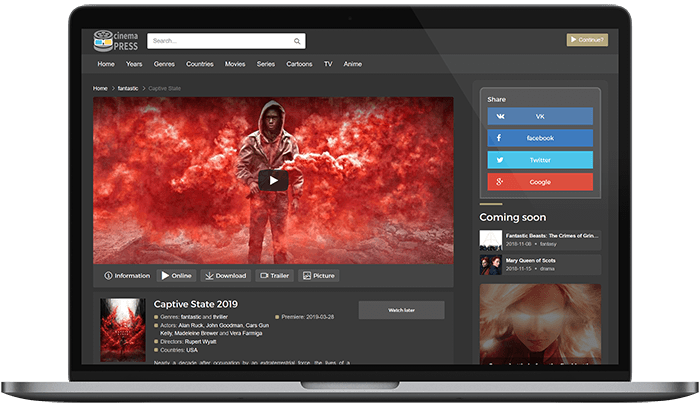Click the Watch later button
The height and width of the screenshot is (410, 700).
tap(401, 310)
